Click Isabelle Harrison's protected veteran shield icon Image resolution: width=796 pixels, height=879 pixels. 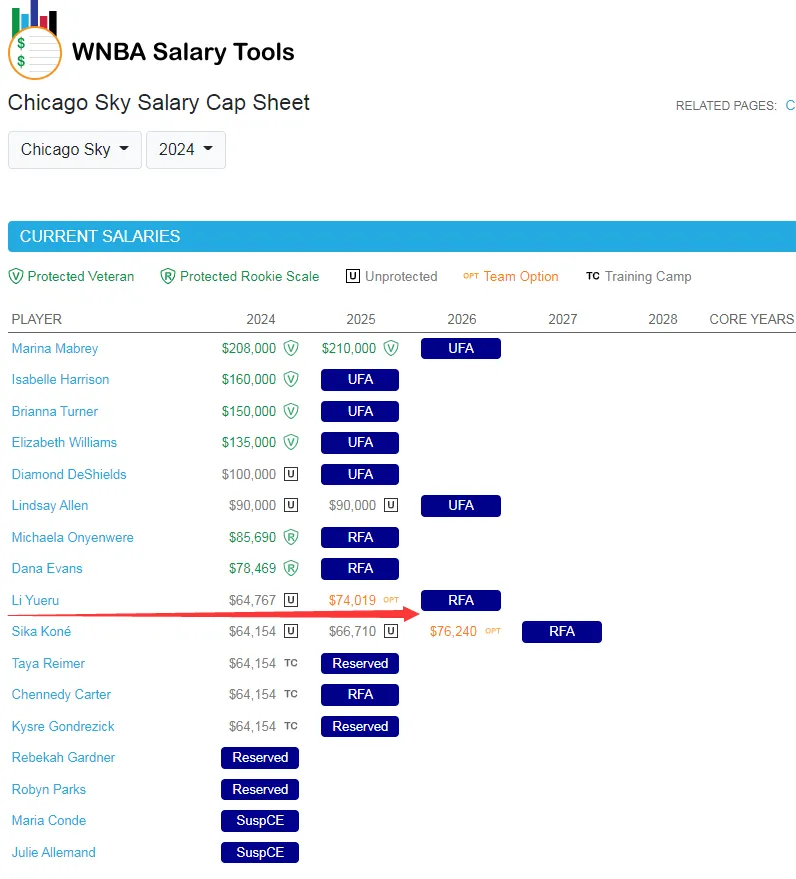coord(290,380)
